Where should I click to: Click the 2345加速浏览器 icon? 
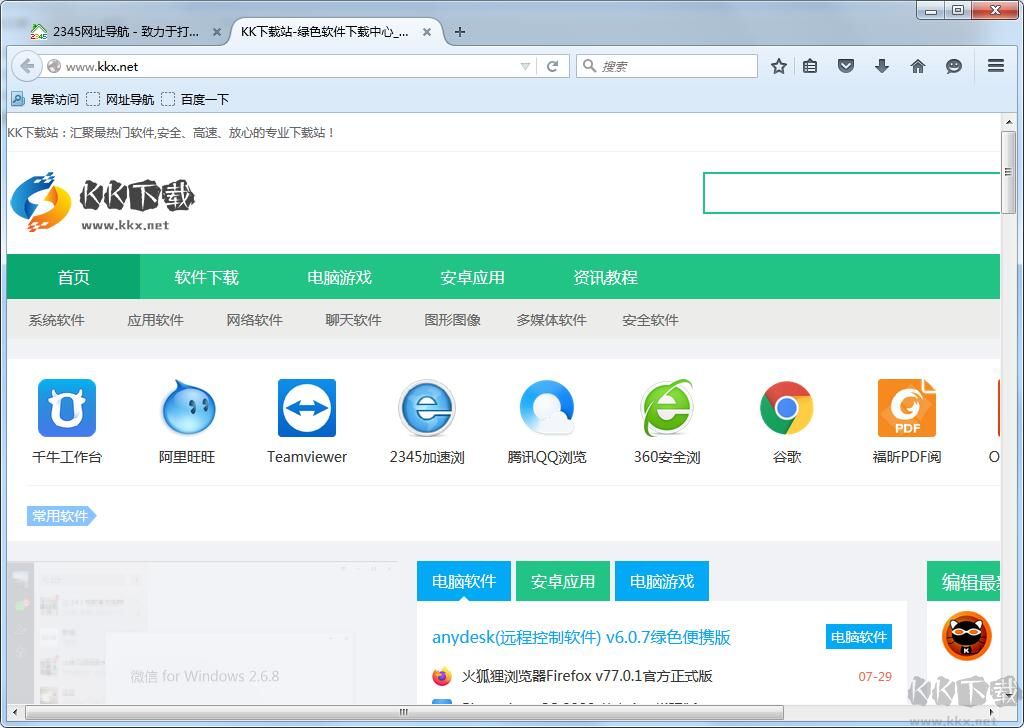pos(426,407)
